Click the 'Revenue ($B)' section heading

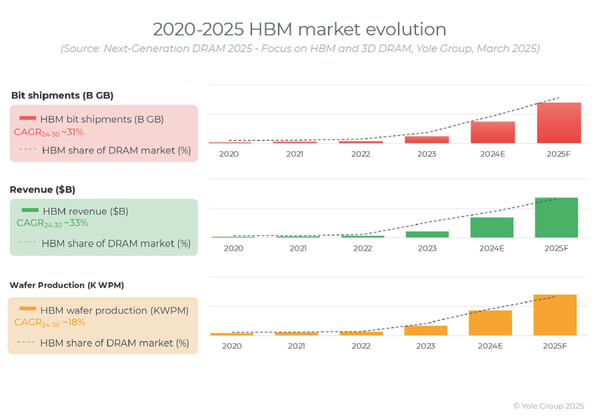[x=43, y=189]
